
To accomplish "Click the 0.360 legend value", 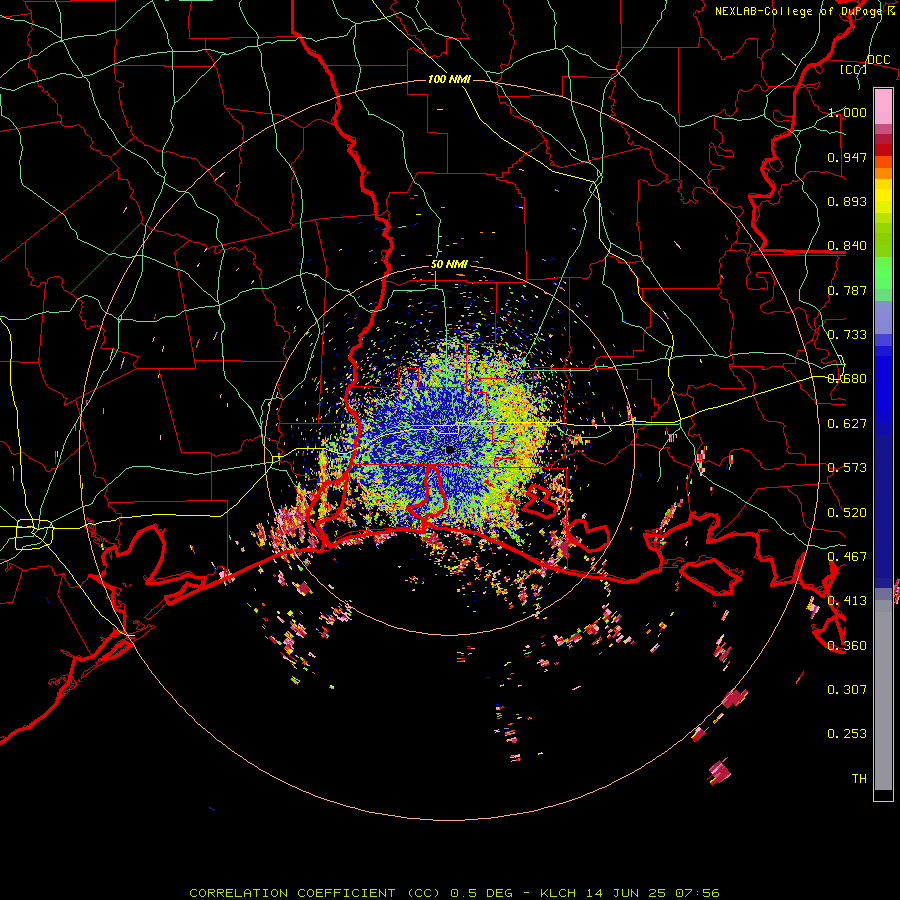I will [847, 646].
